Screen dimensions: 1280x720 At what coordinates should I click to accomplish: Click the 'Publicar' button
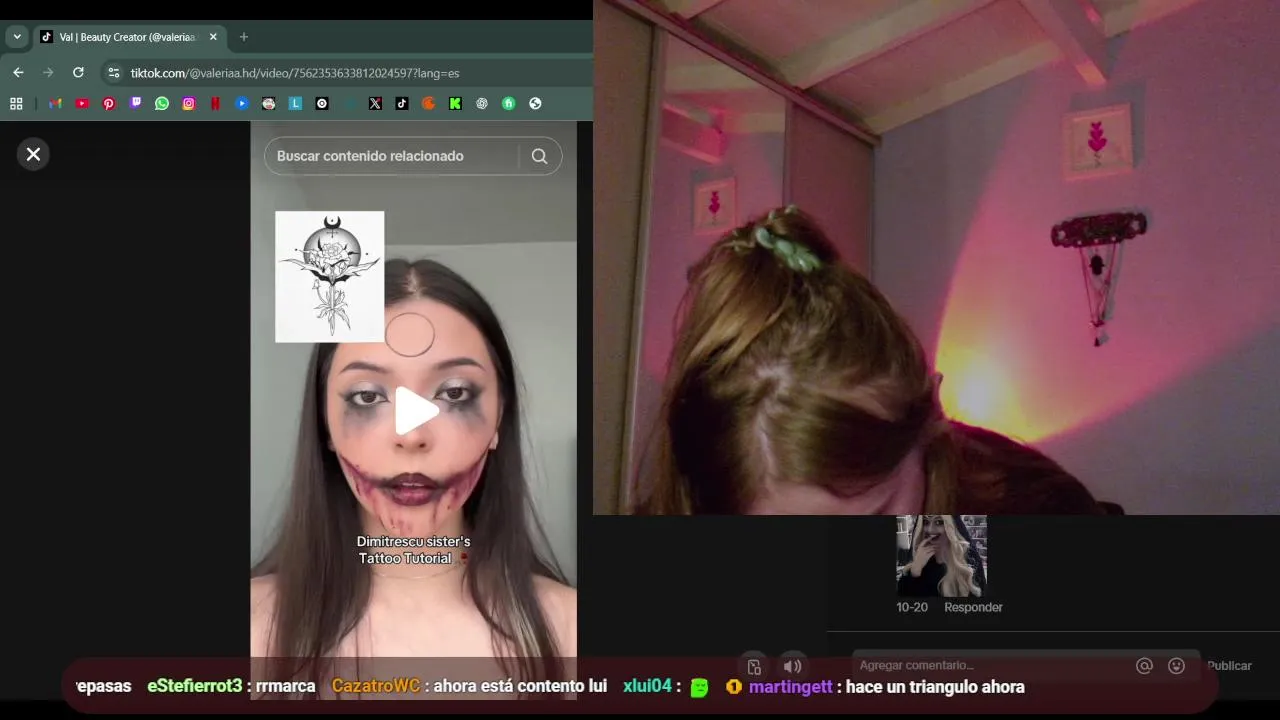[x=1229, y=665]
